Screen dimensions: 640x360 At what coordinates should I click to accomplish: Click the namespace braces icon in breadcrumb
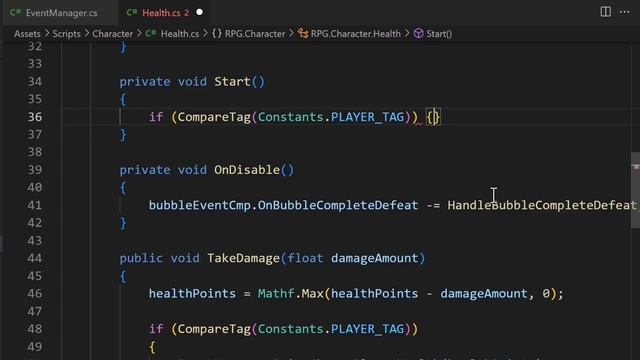217,33
